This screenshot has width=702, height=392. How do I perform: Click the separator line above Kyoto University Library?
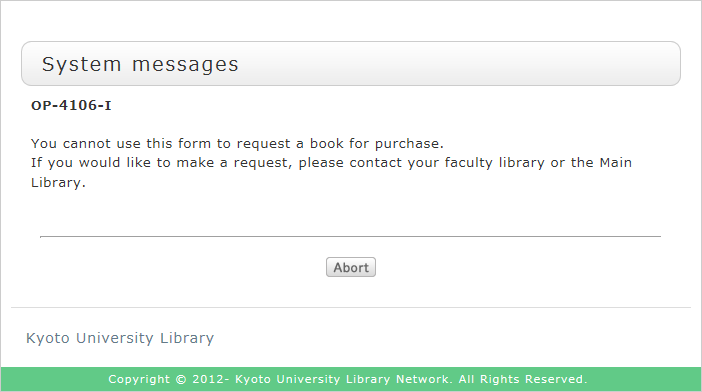351,307
